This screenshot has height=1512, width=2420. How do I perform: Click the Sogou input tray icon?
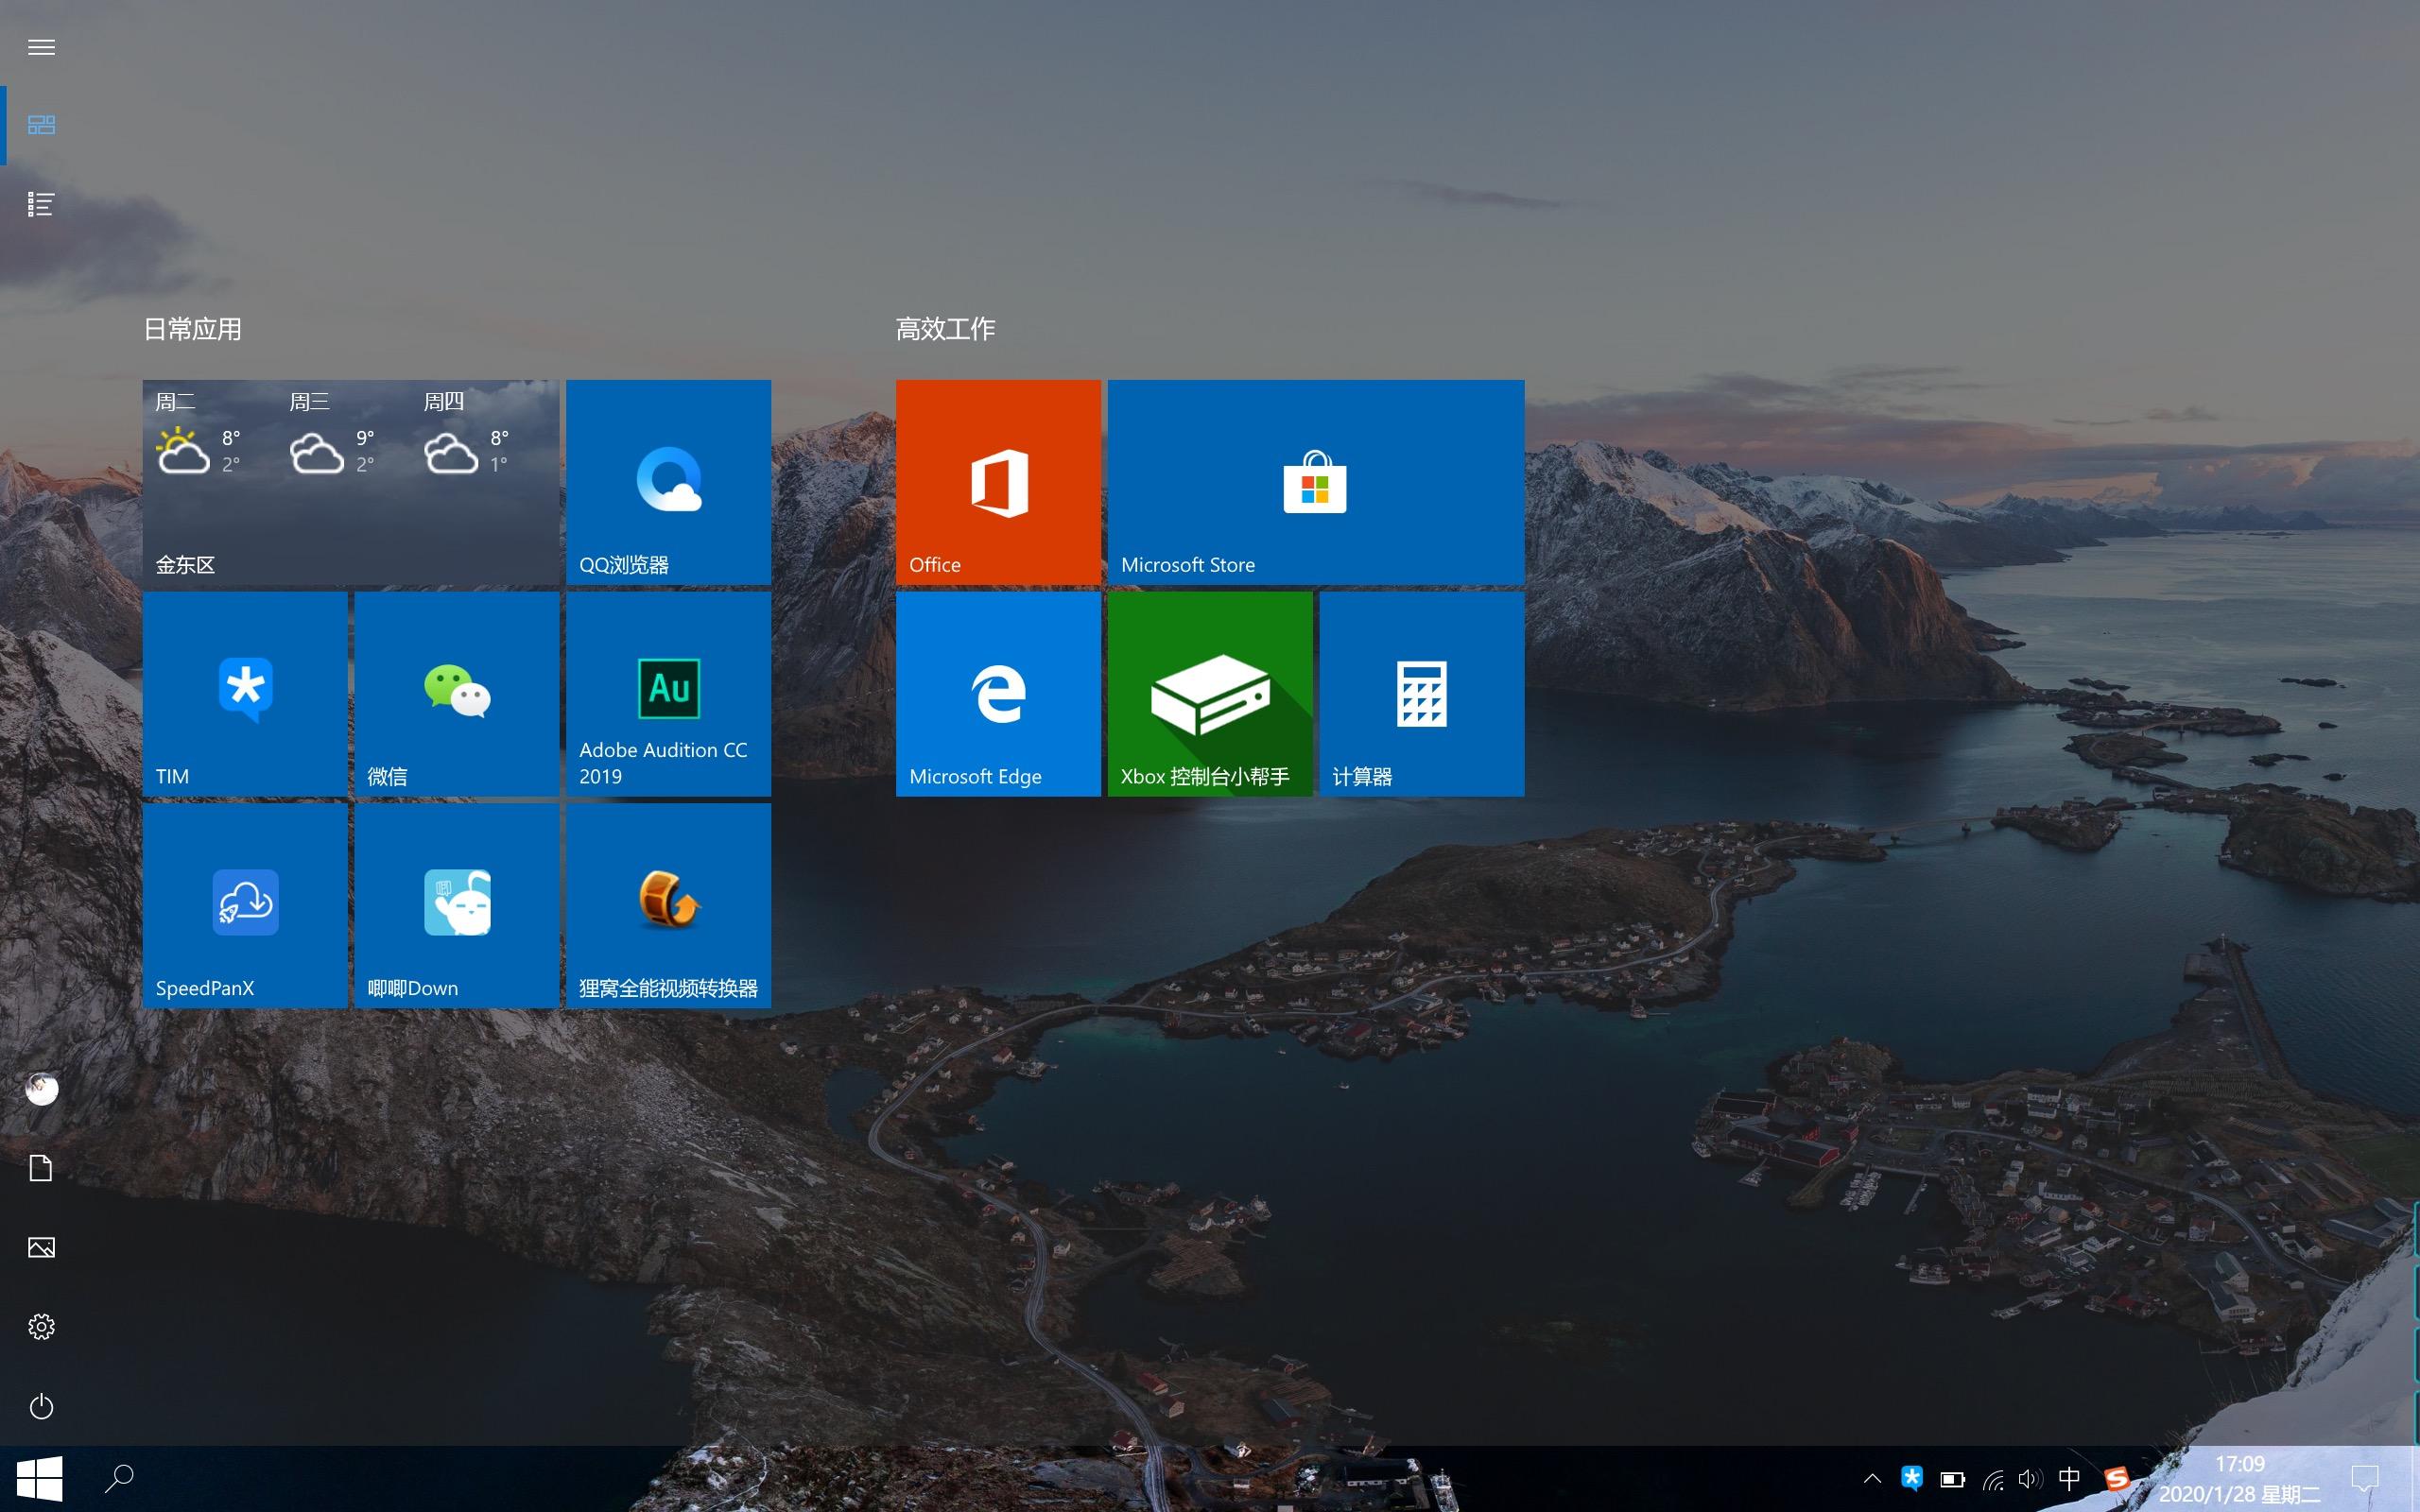[x=2118, y=1478]
